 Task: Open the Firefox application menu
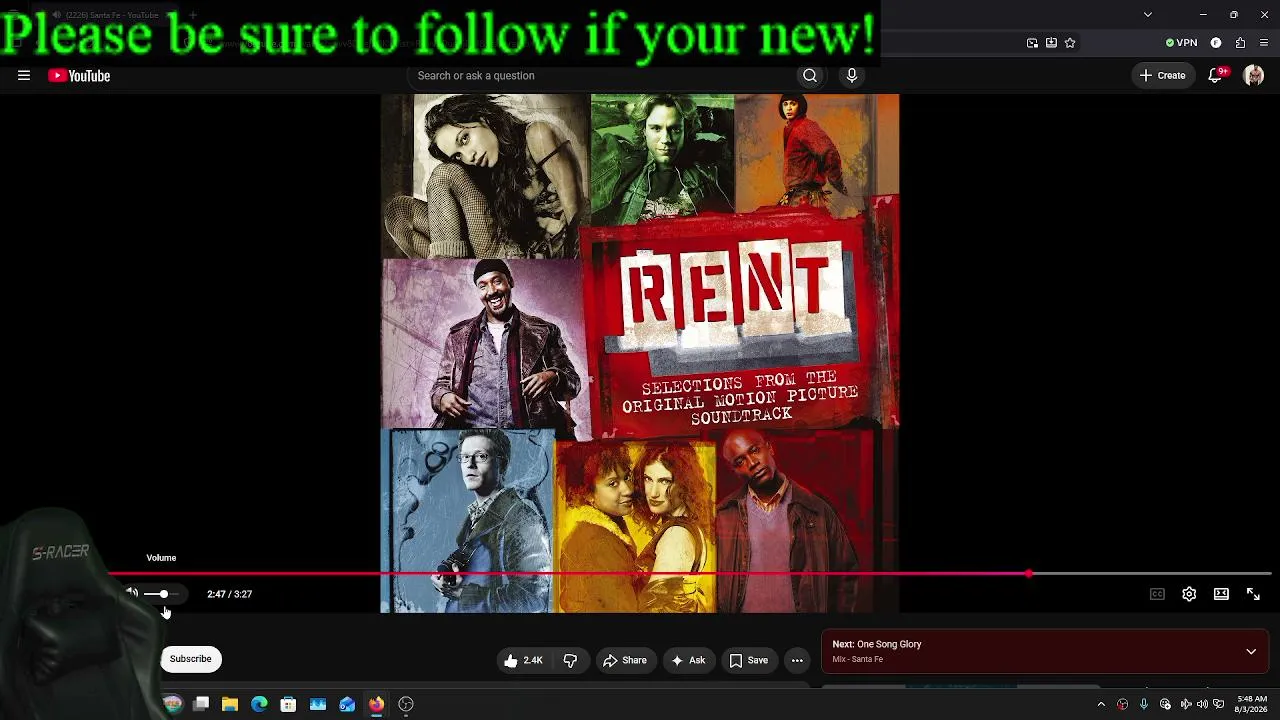[1265, 43]
